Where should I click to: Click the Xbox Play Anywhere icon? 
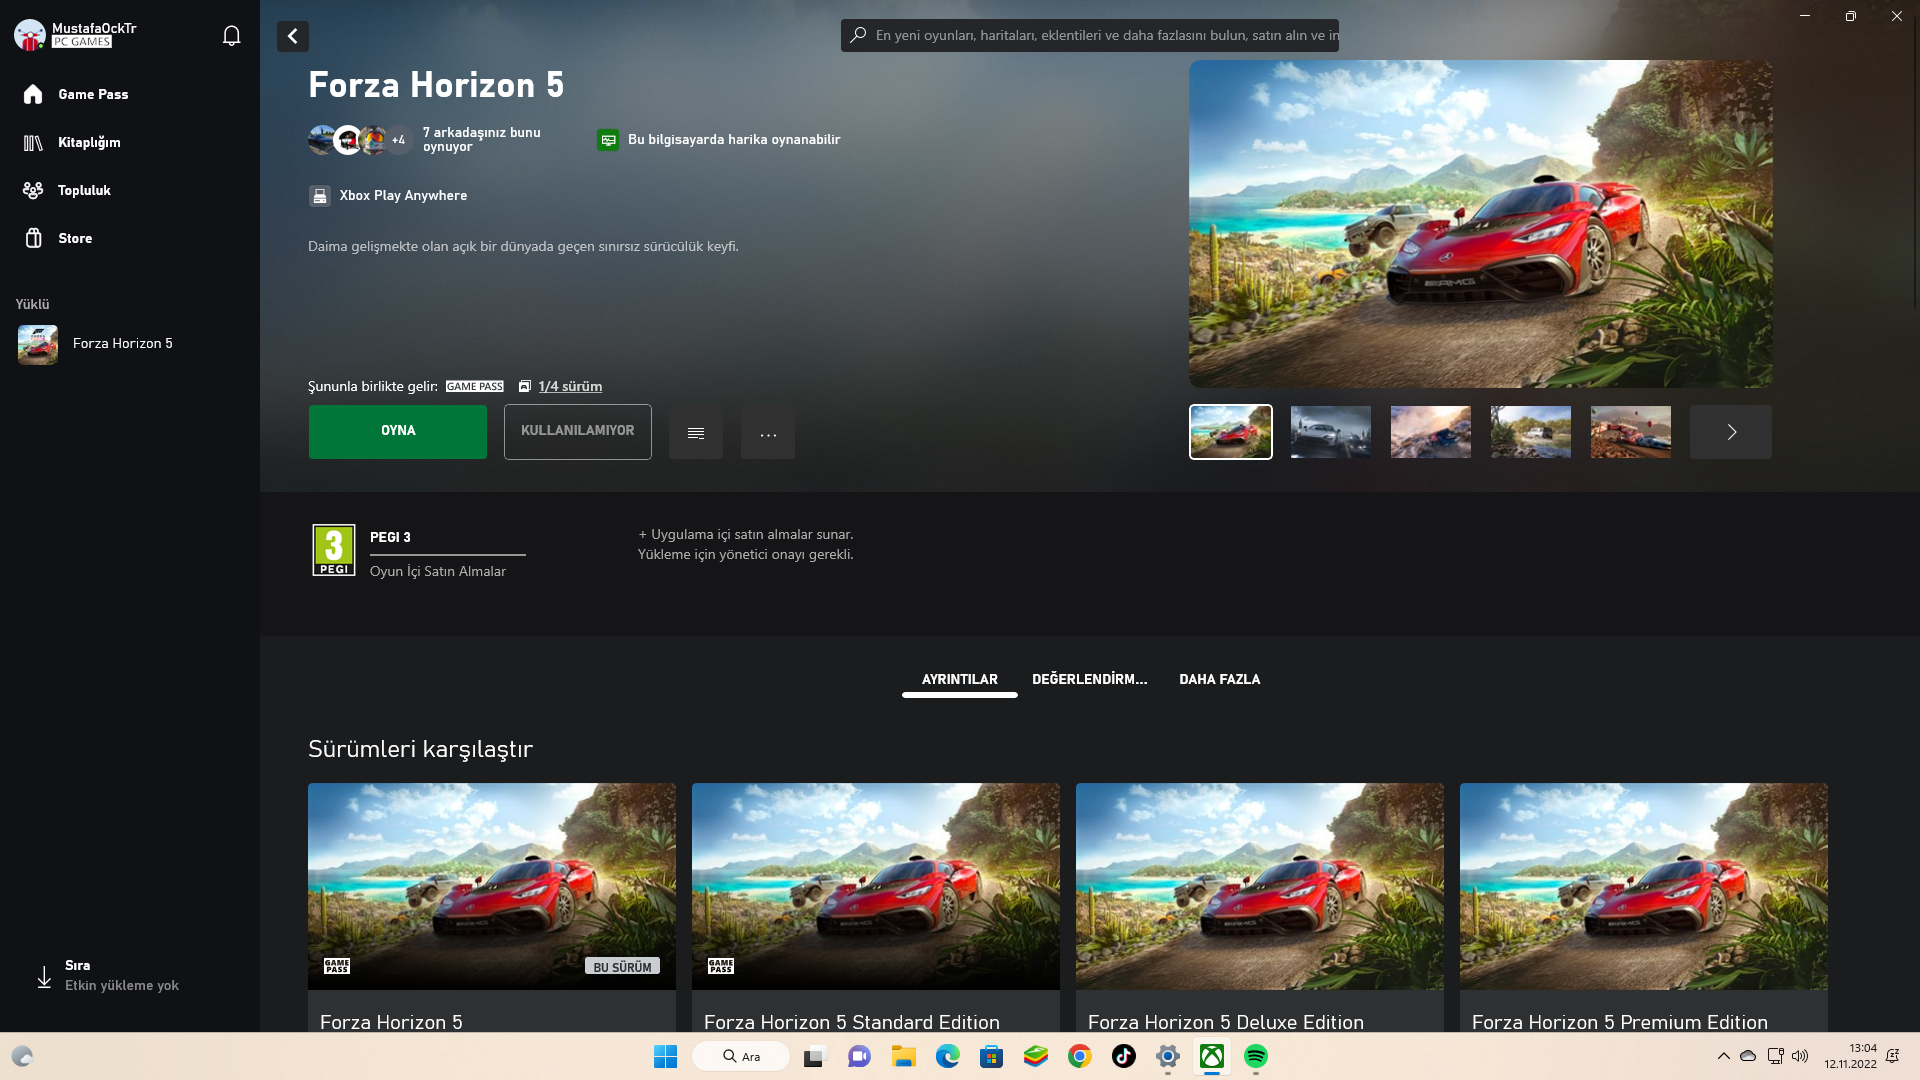coord(319,196)
